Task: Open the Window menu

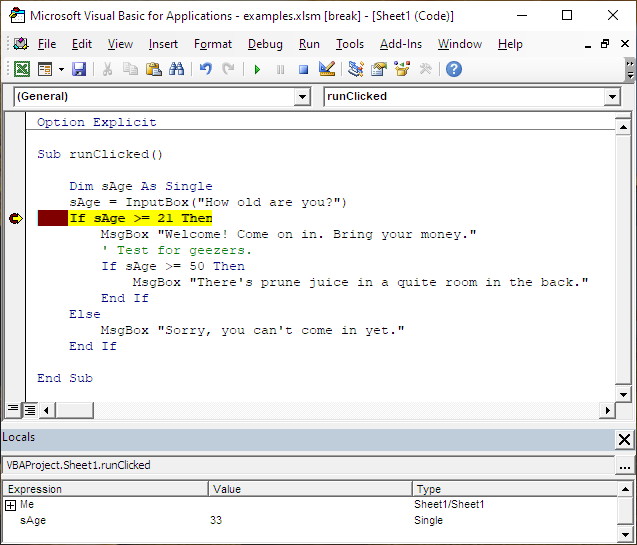Action: [460, 44]
